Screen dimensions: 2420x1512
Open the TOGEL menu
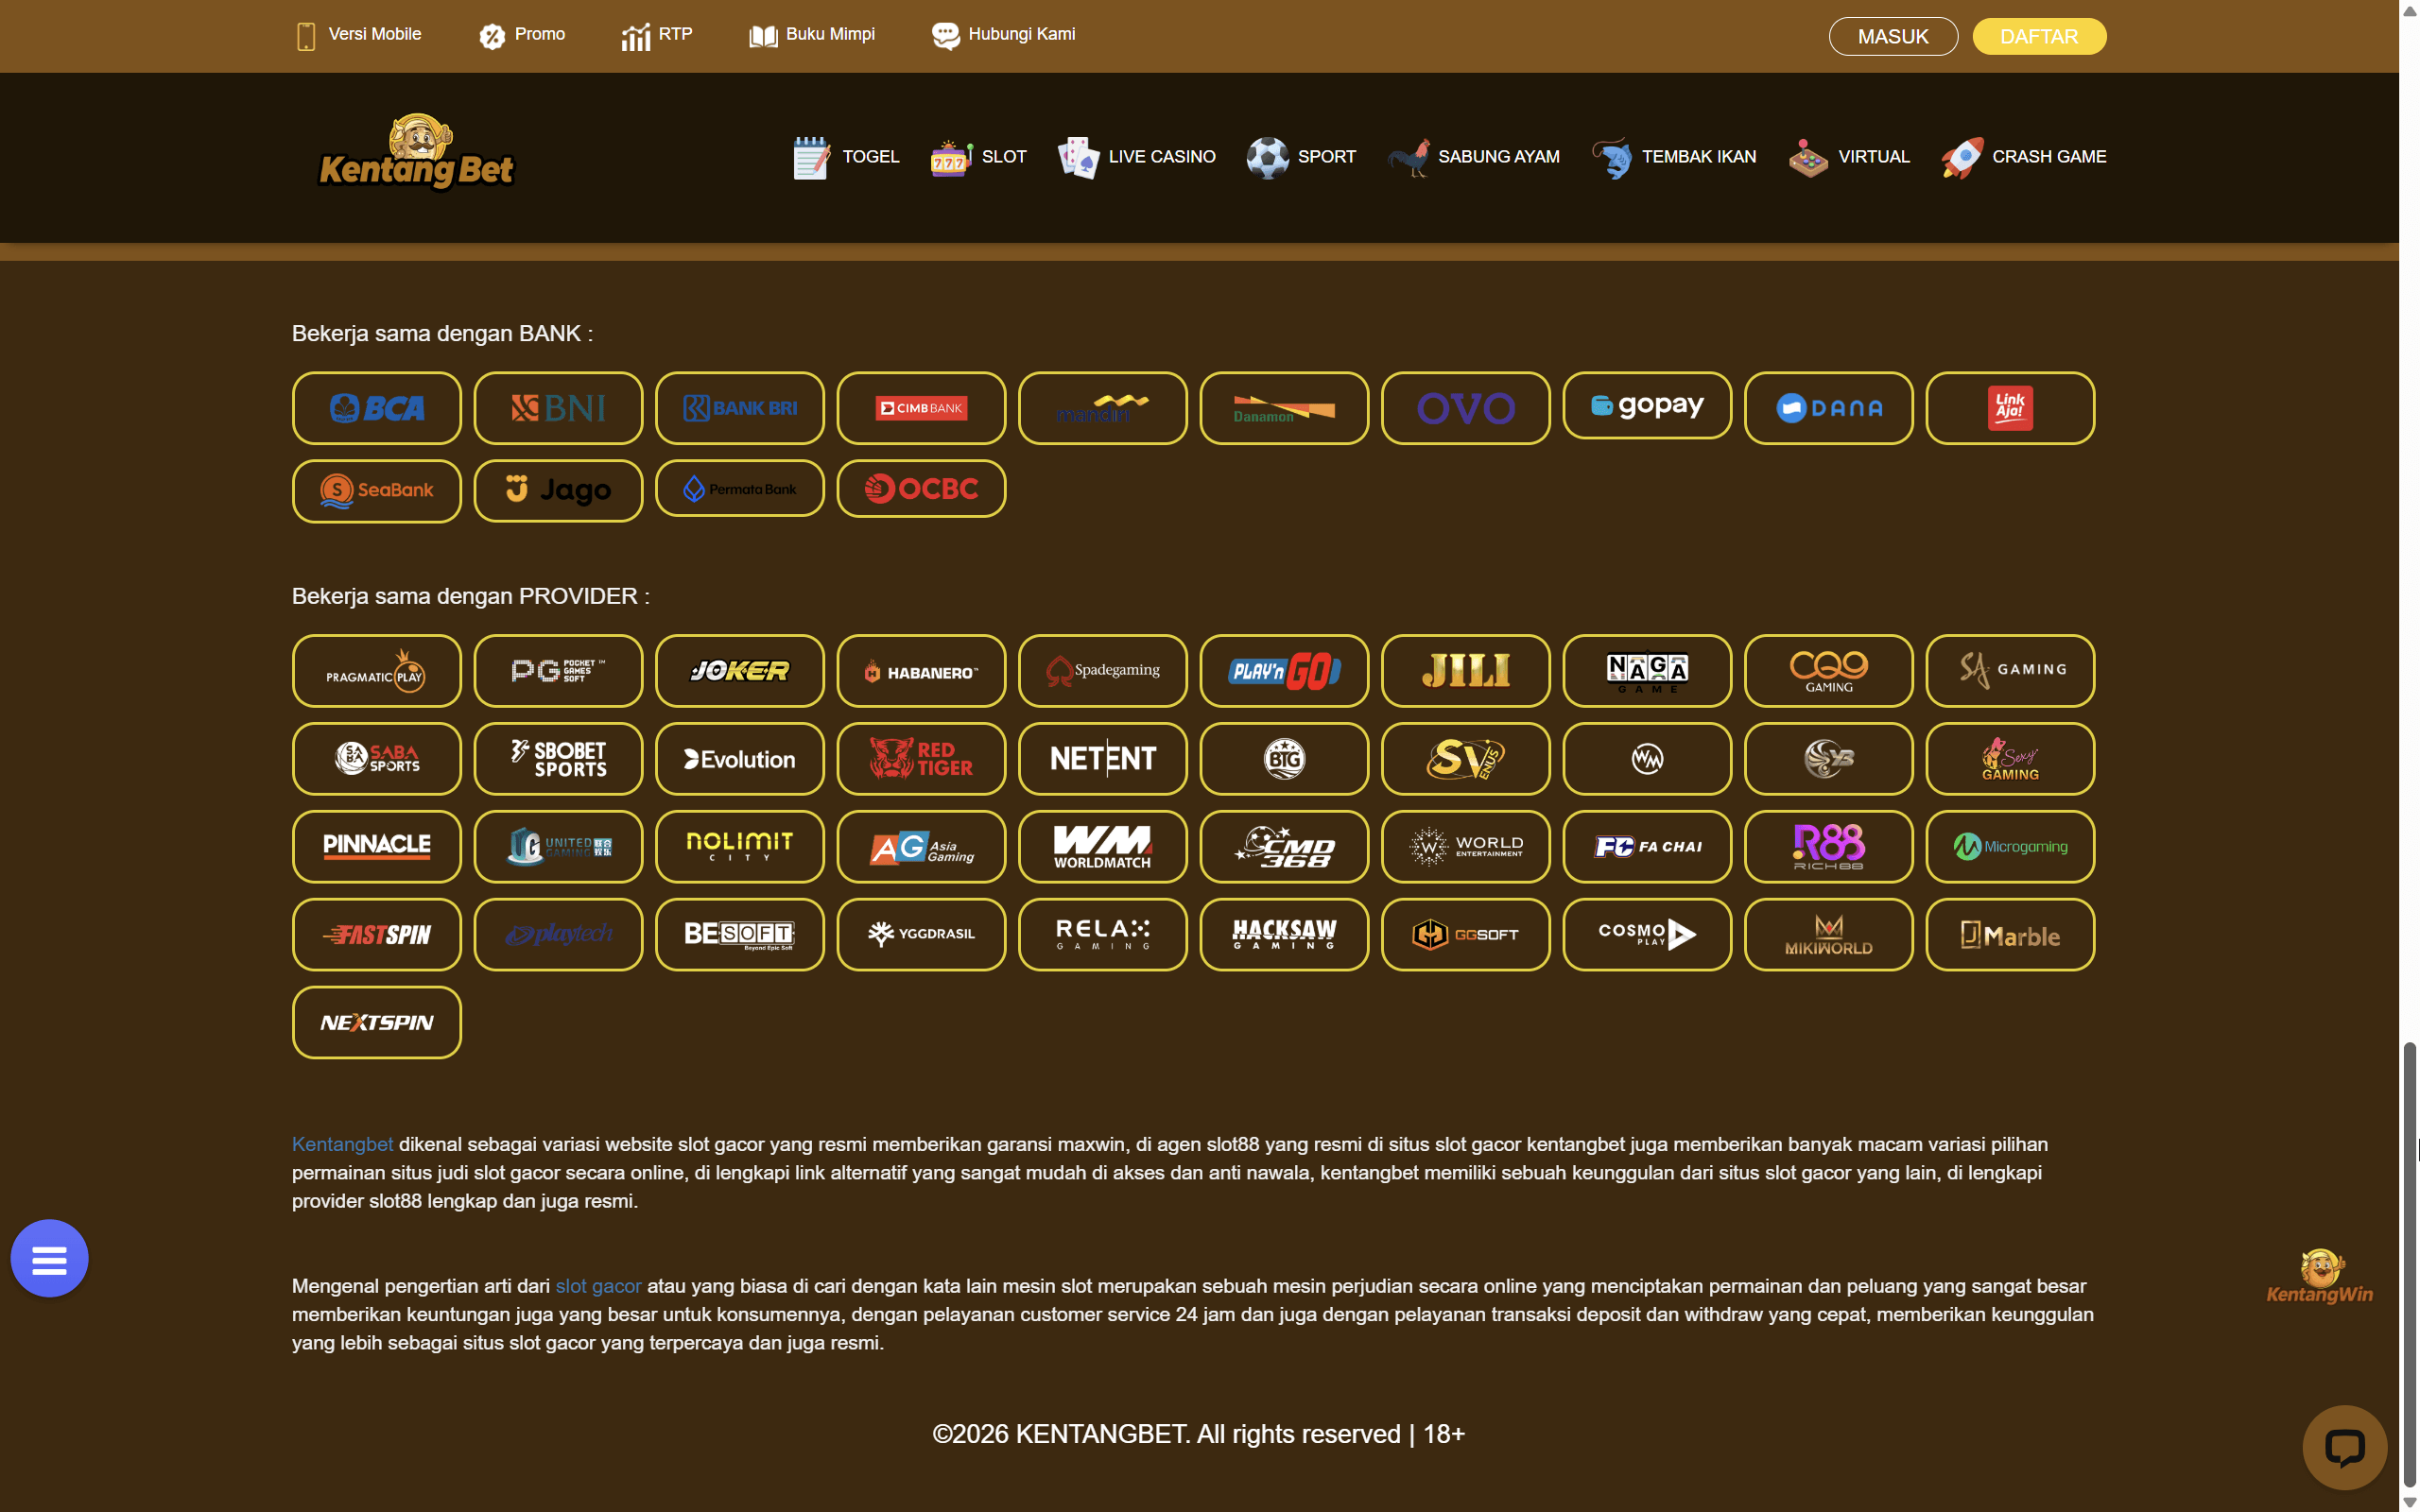846,157
